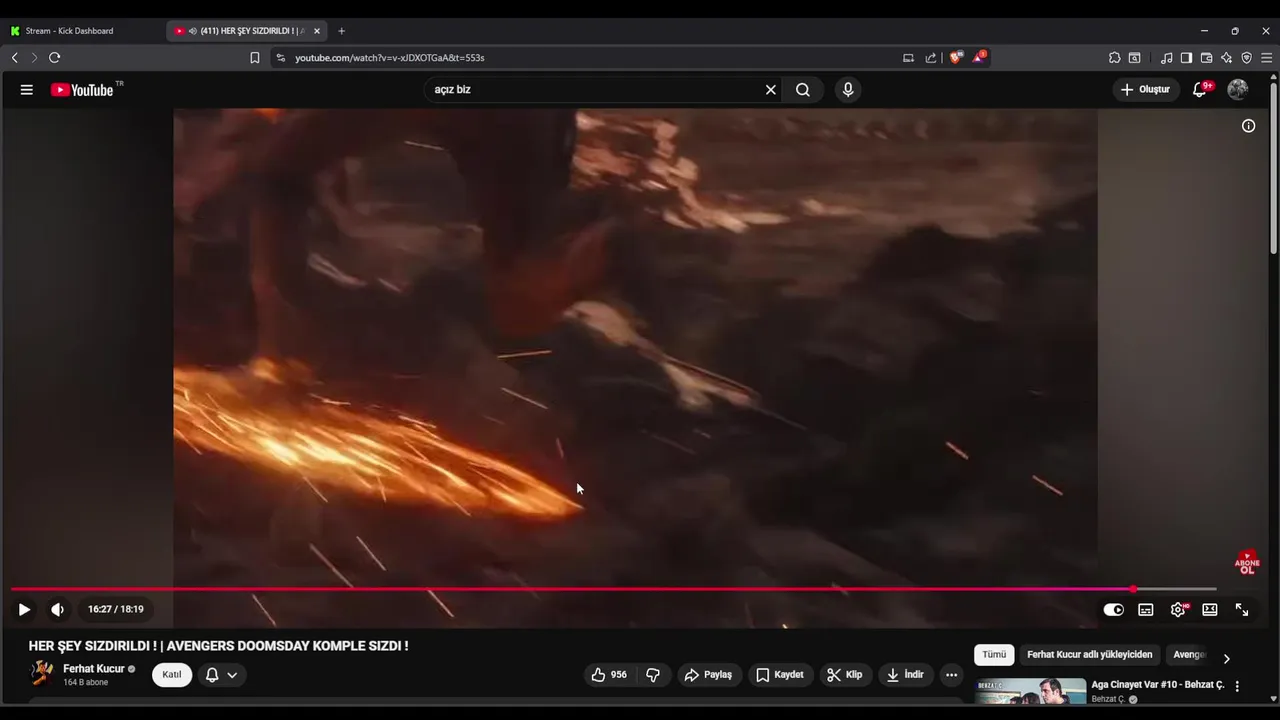Enter fullscreen mode

[x=1242, y=609]
